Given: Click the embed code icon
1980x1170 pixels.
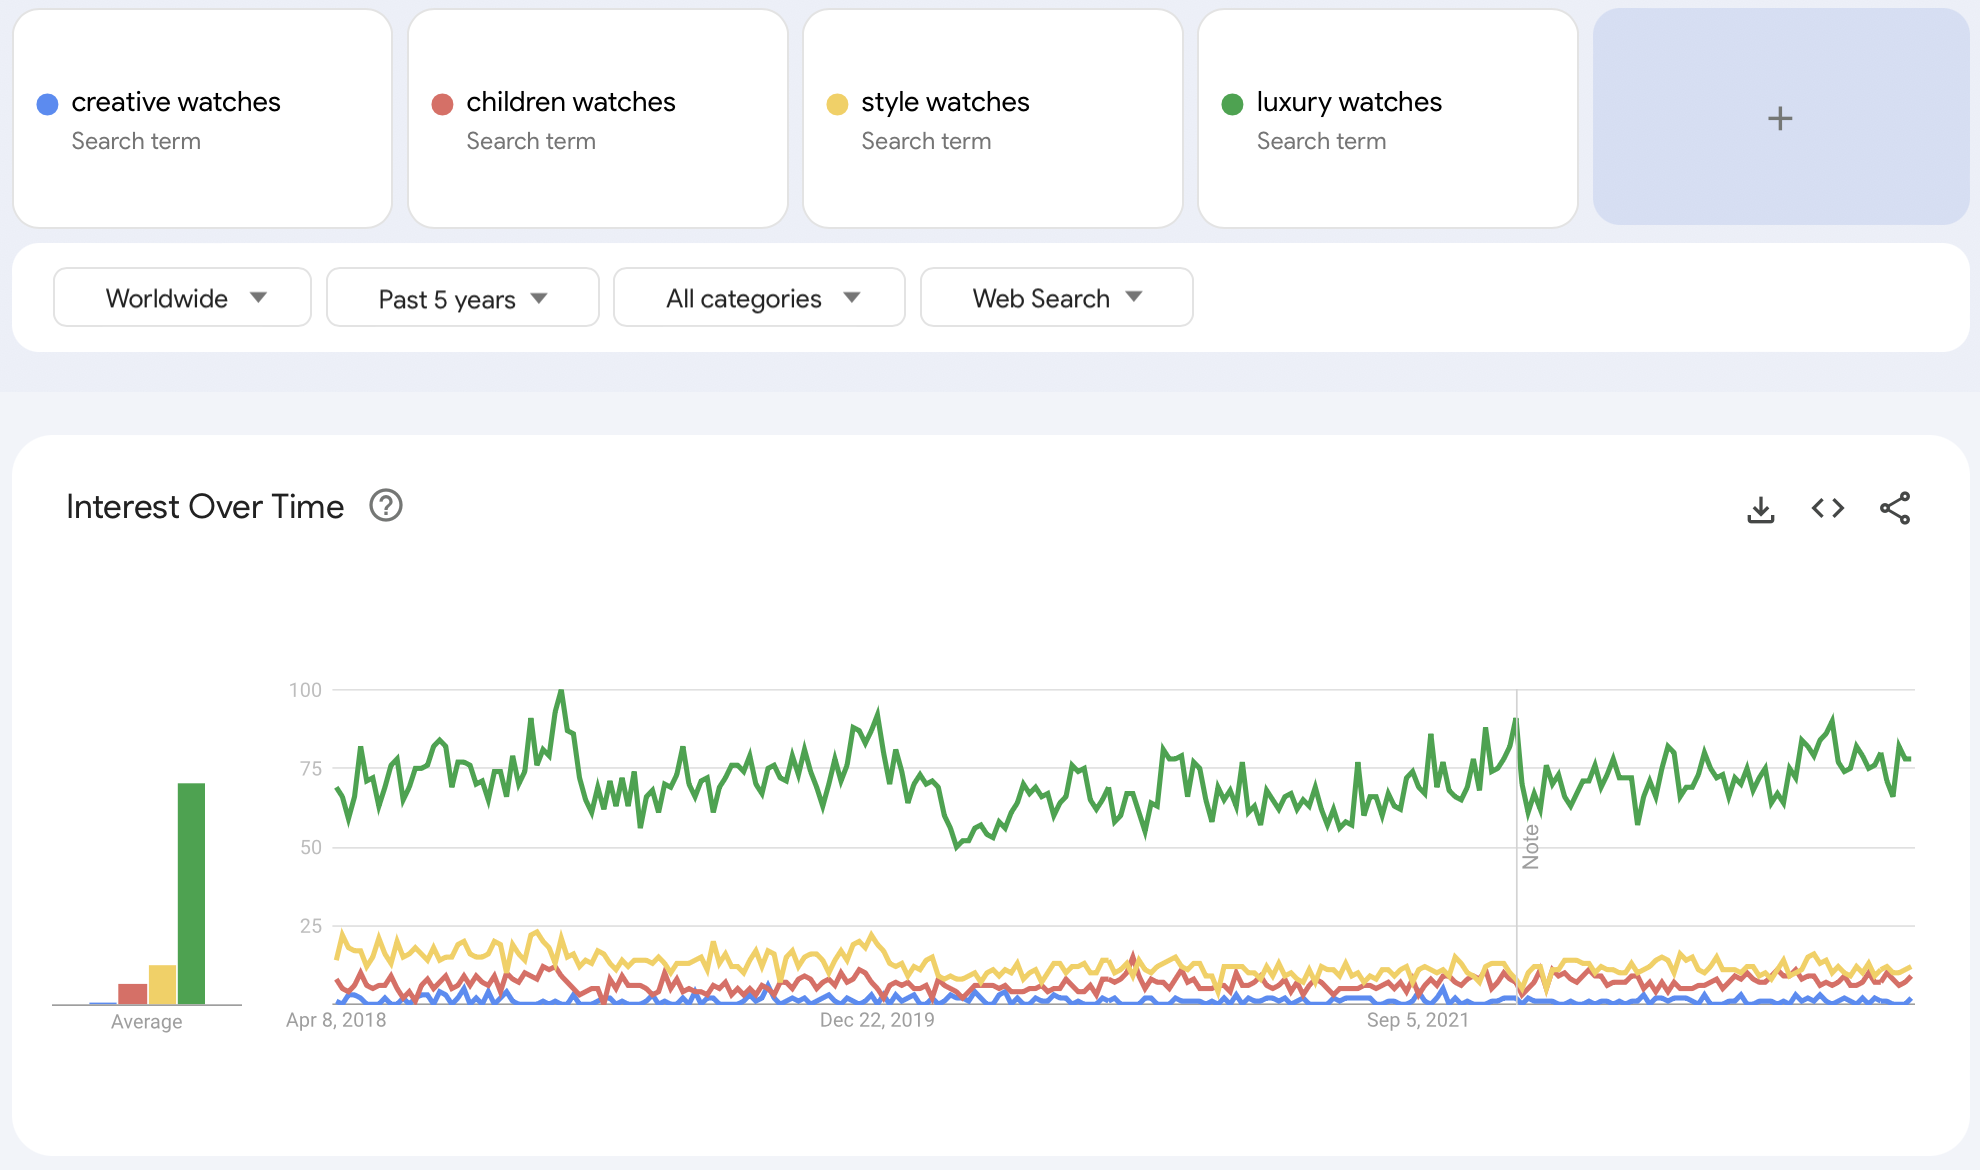Looking at the screenshot, I should (x=1827, y=509).
